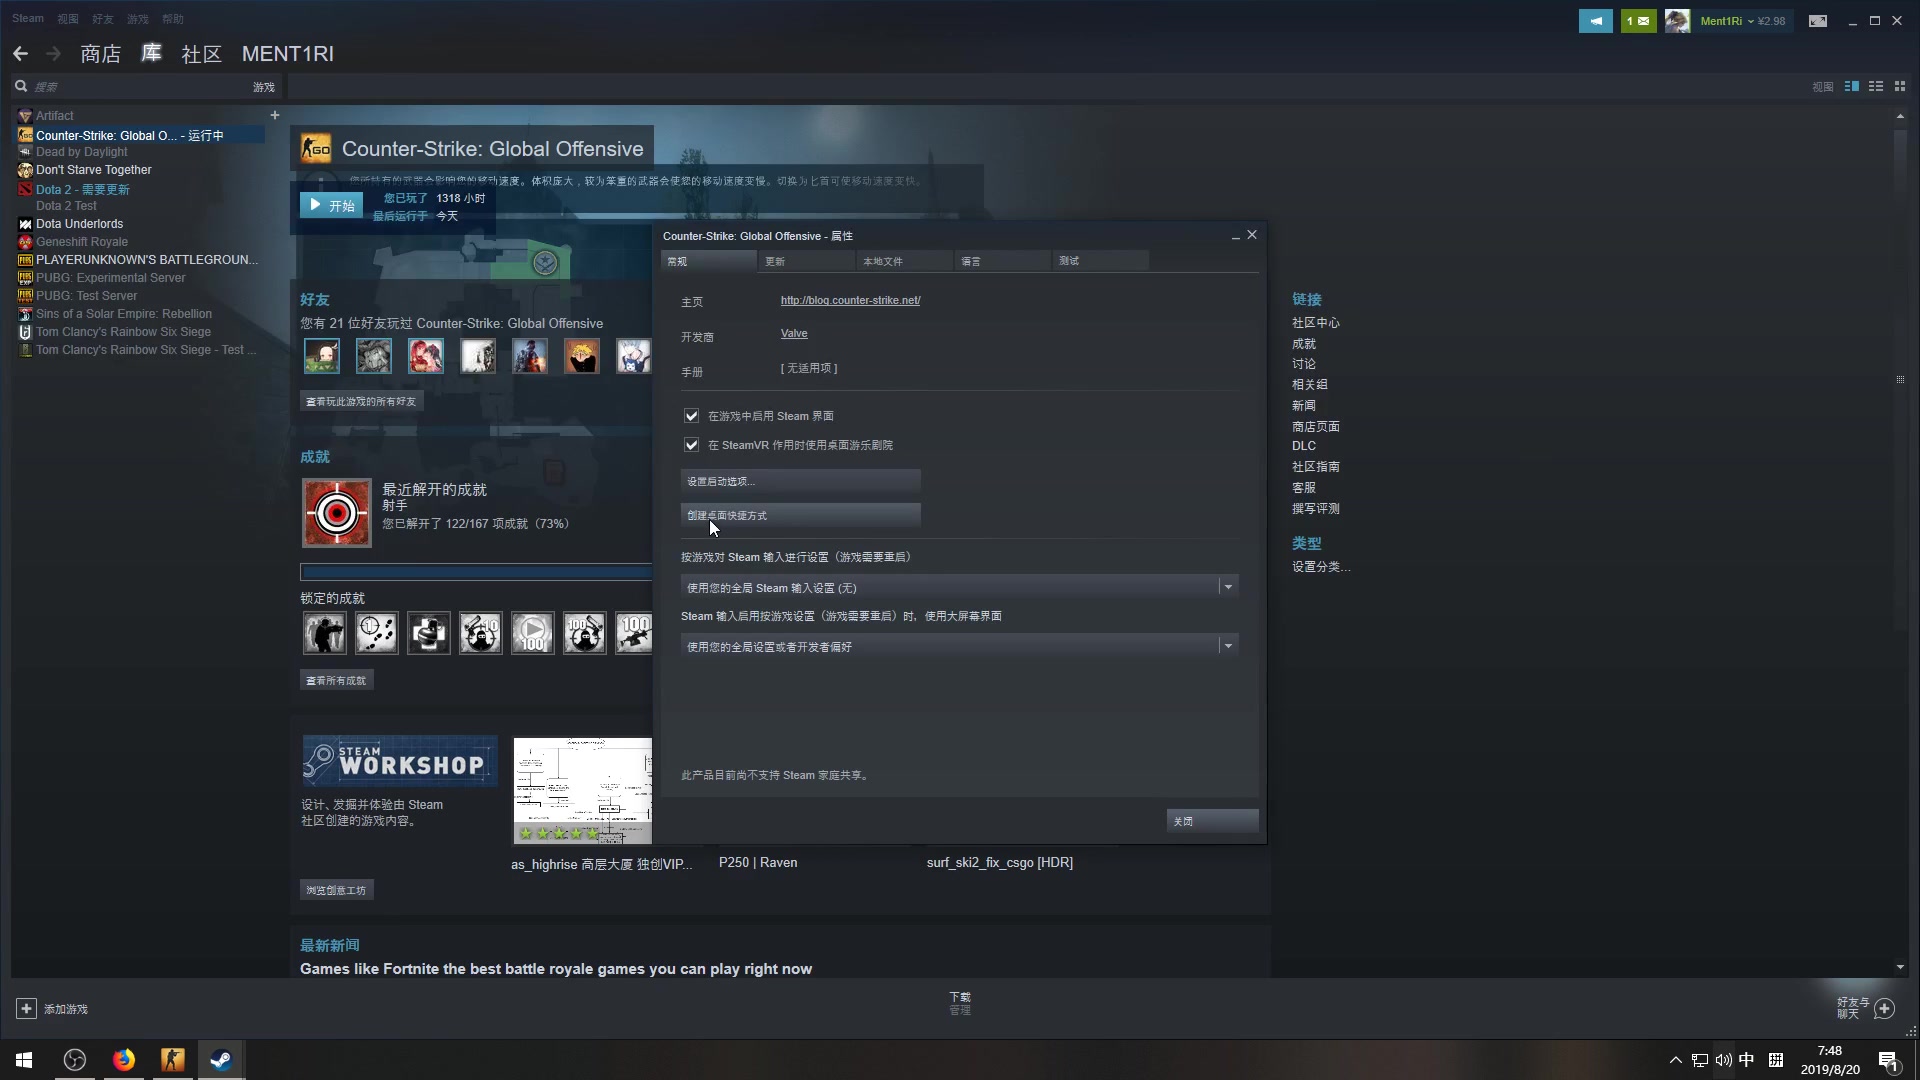Open the as_highrise workshop thumbnail
The image size is (1920, 1080).
point(582,791)
